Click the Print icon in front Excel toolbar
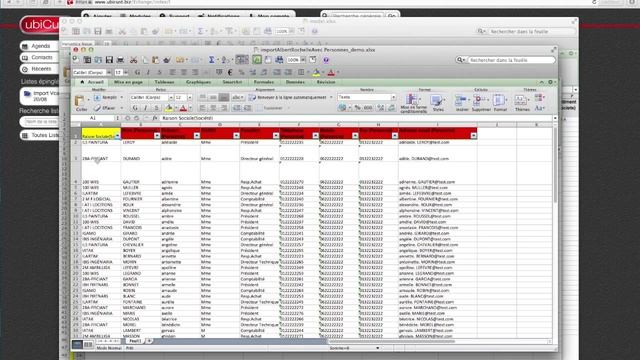This screenshot has height=360, width=640. click(x=120, y=60)
